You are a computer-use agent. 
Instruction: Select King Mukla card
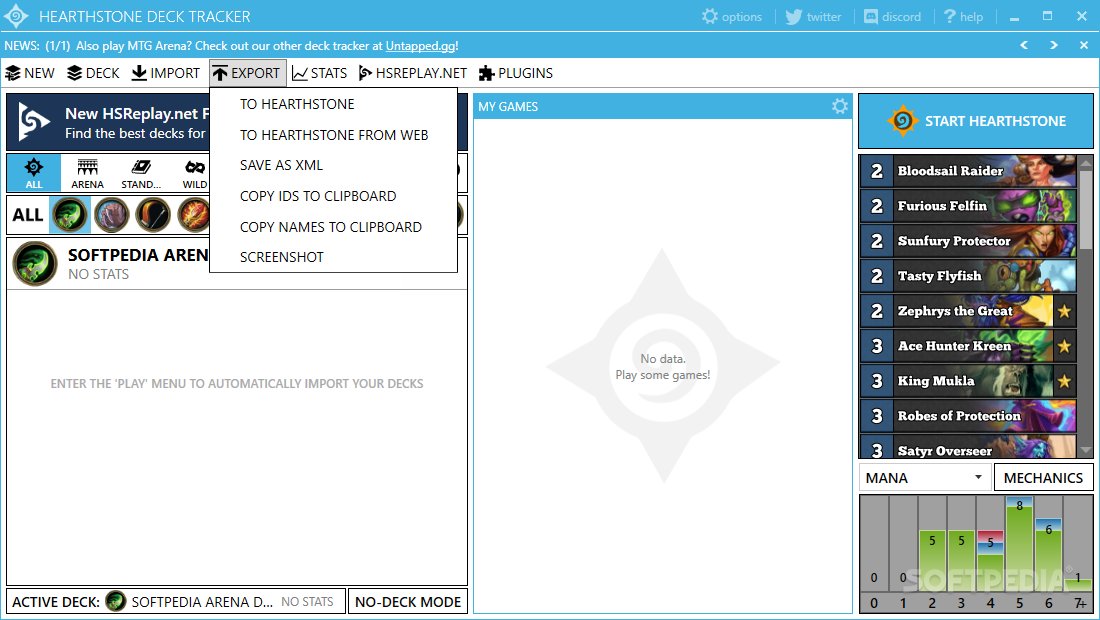point(968,381)
